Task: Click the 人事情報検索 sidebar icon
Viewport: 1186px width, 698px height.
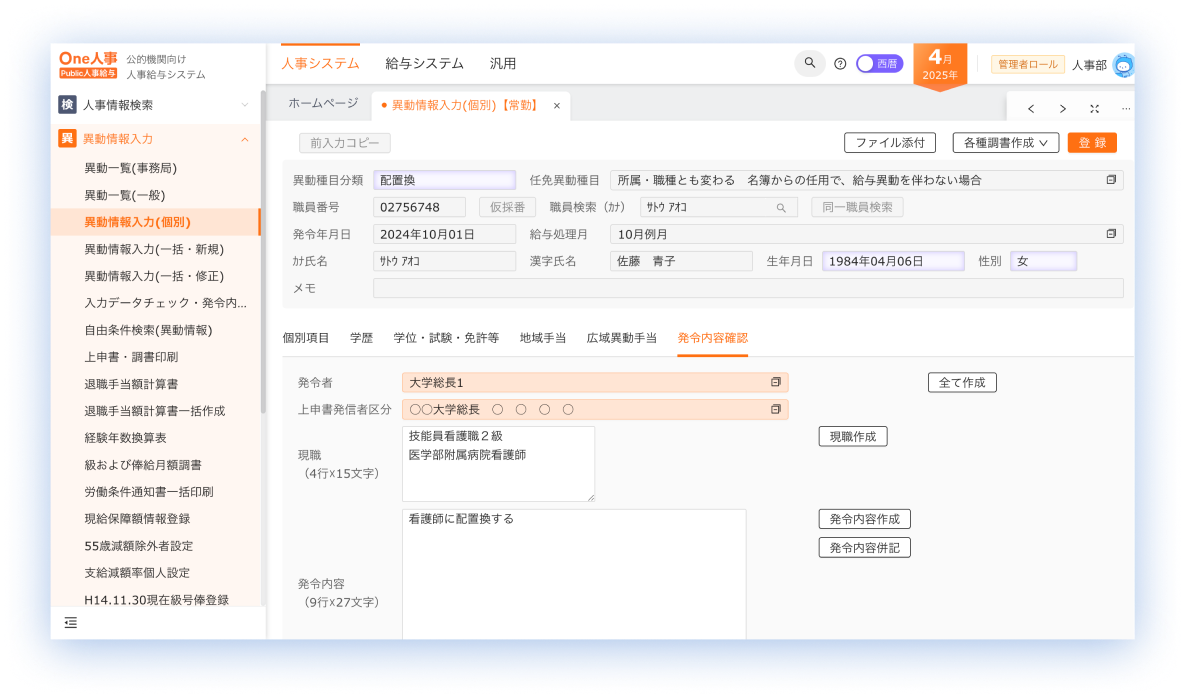Action: [67, 104]
